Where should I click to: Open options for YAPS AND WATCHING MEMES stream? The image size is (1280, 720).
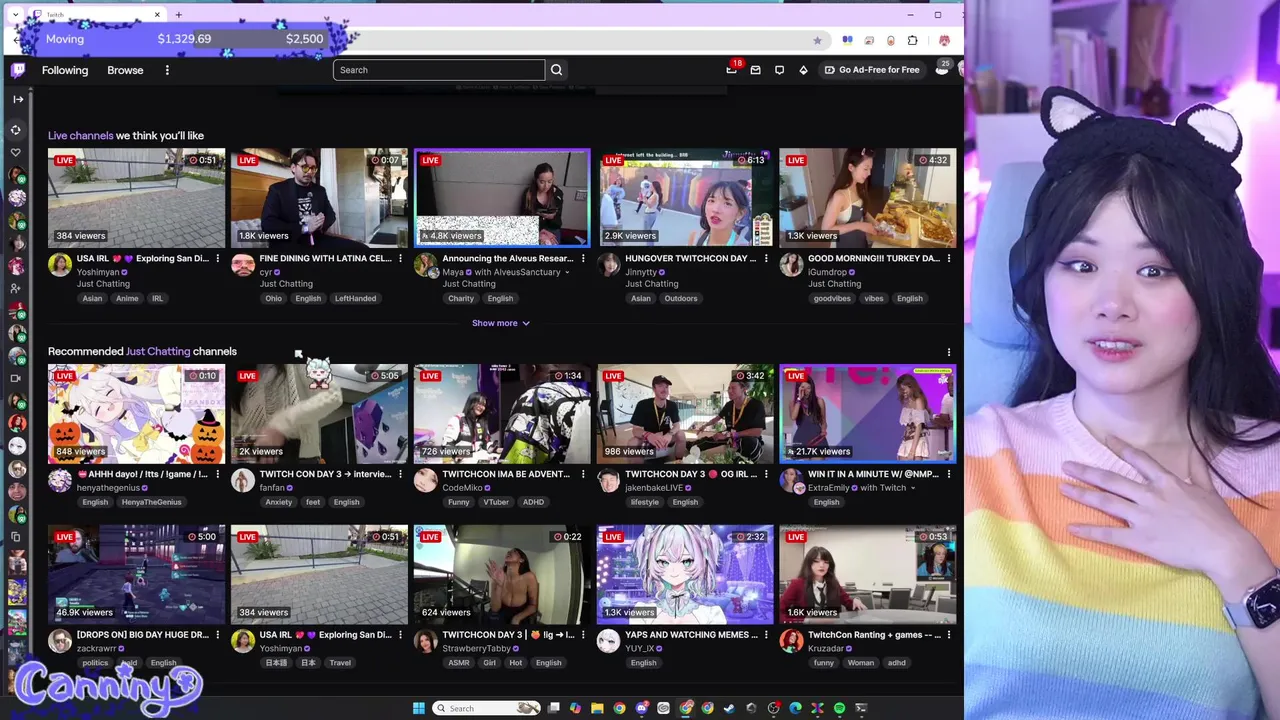(766, 635)
